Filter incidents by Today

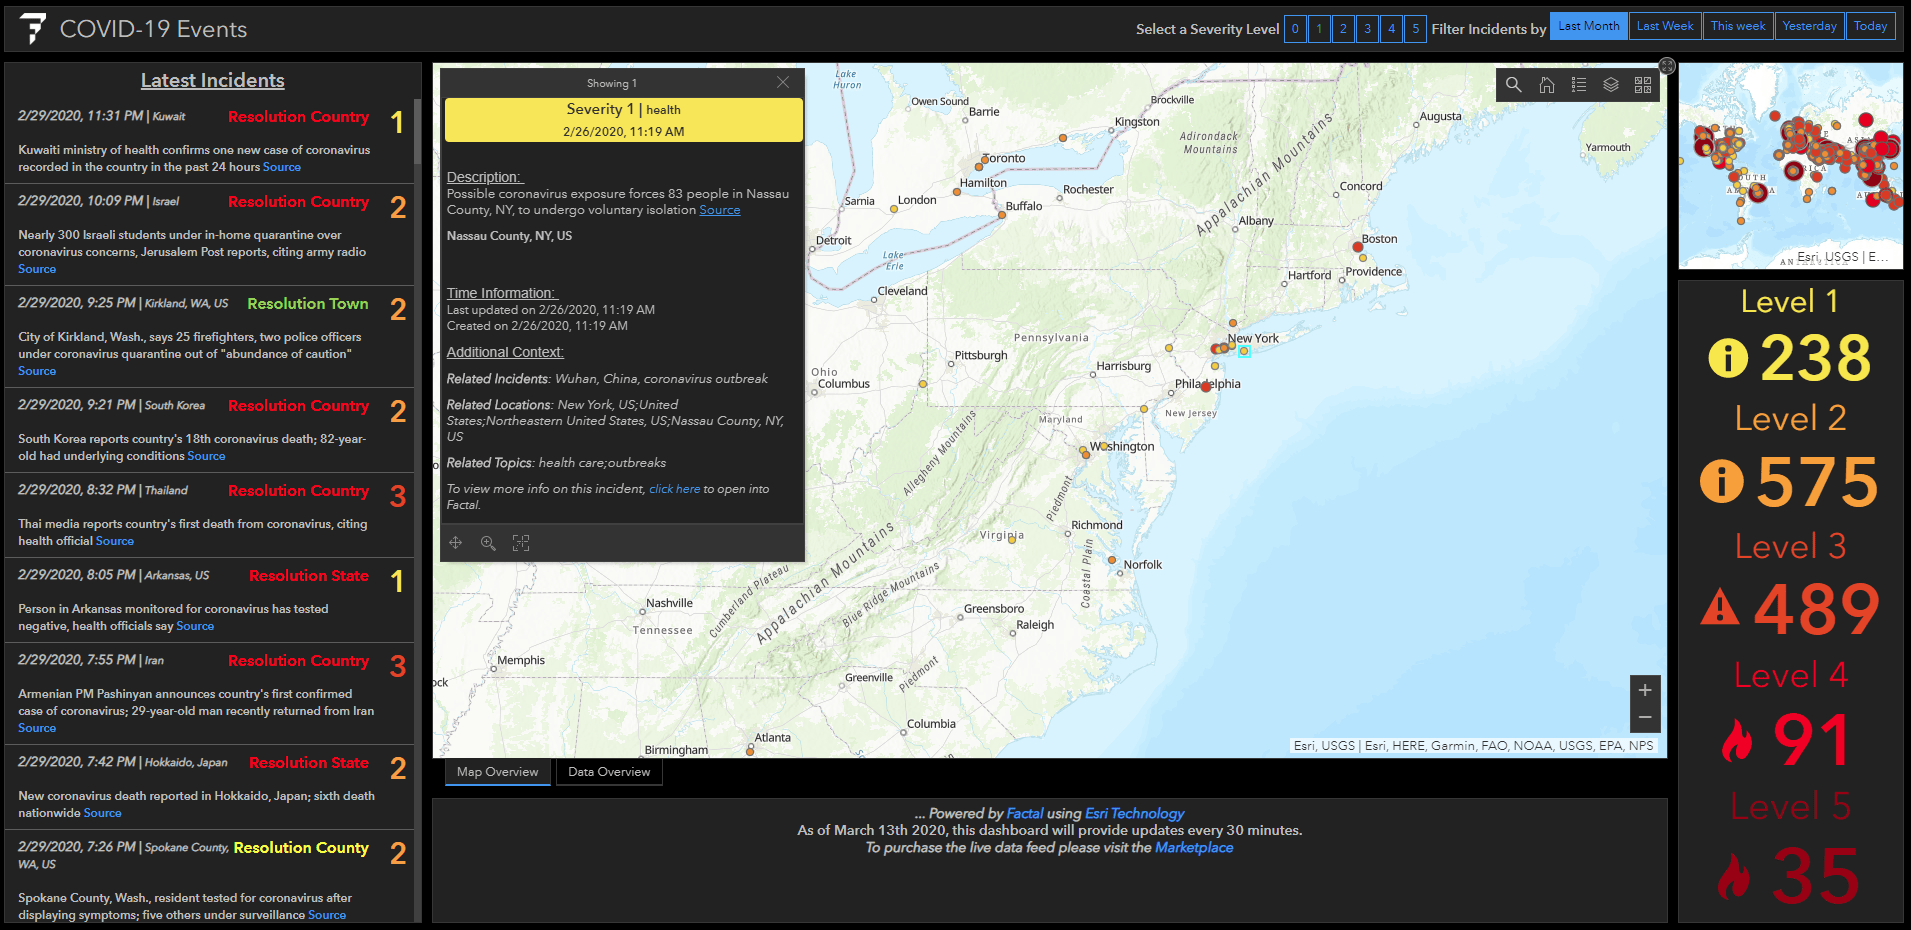(1870, 25)
